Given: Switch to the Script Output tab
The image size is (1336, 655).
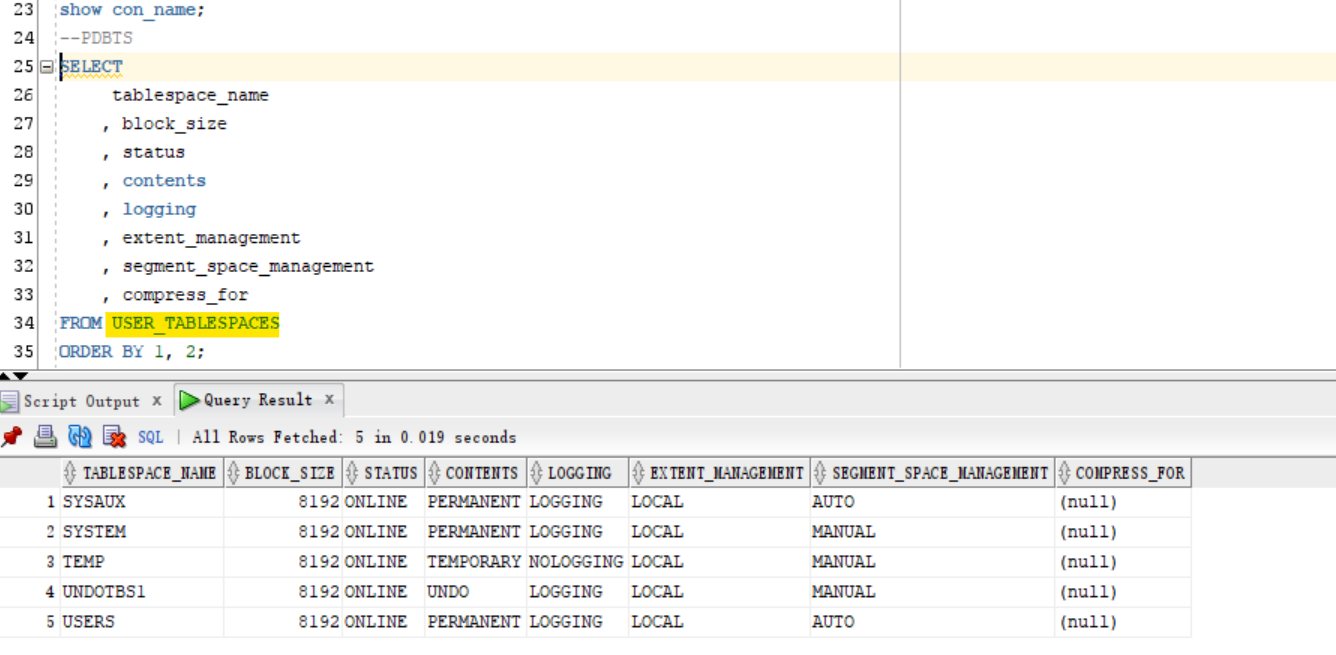Looking at the screenshot, I should point(81,401).
